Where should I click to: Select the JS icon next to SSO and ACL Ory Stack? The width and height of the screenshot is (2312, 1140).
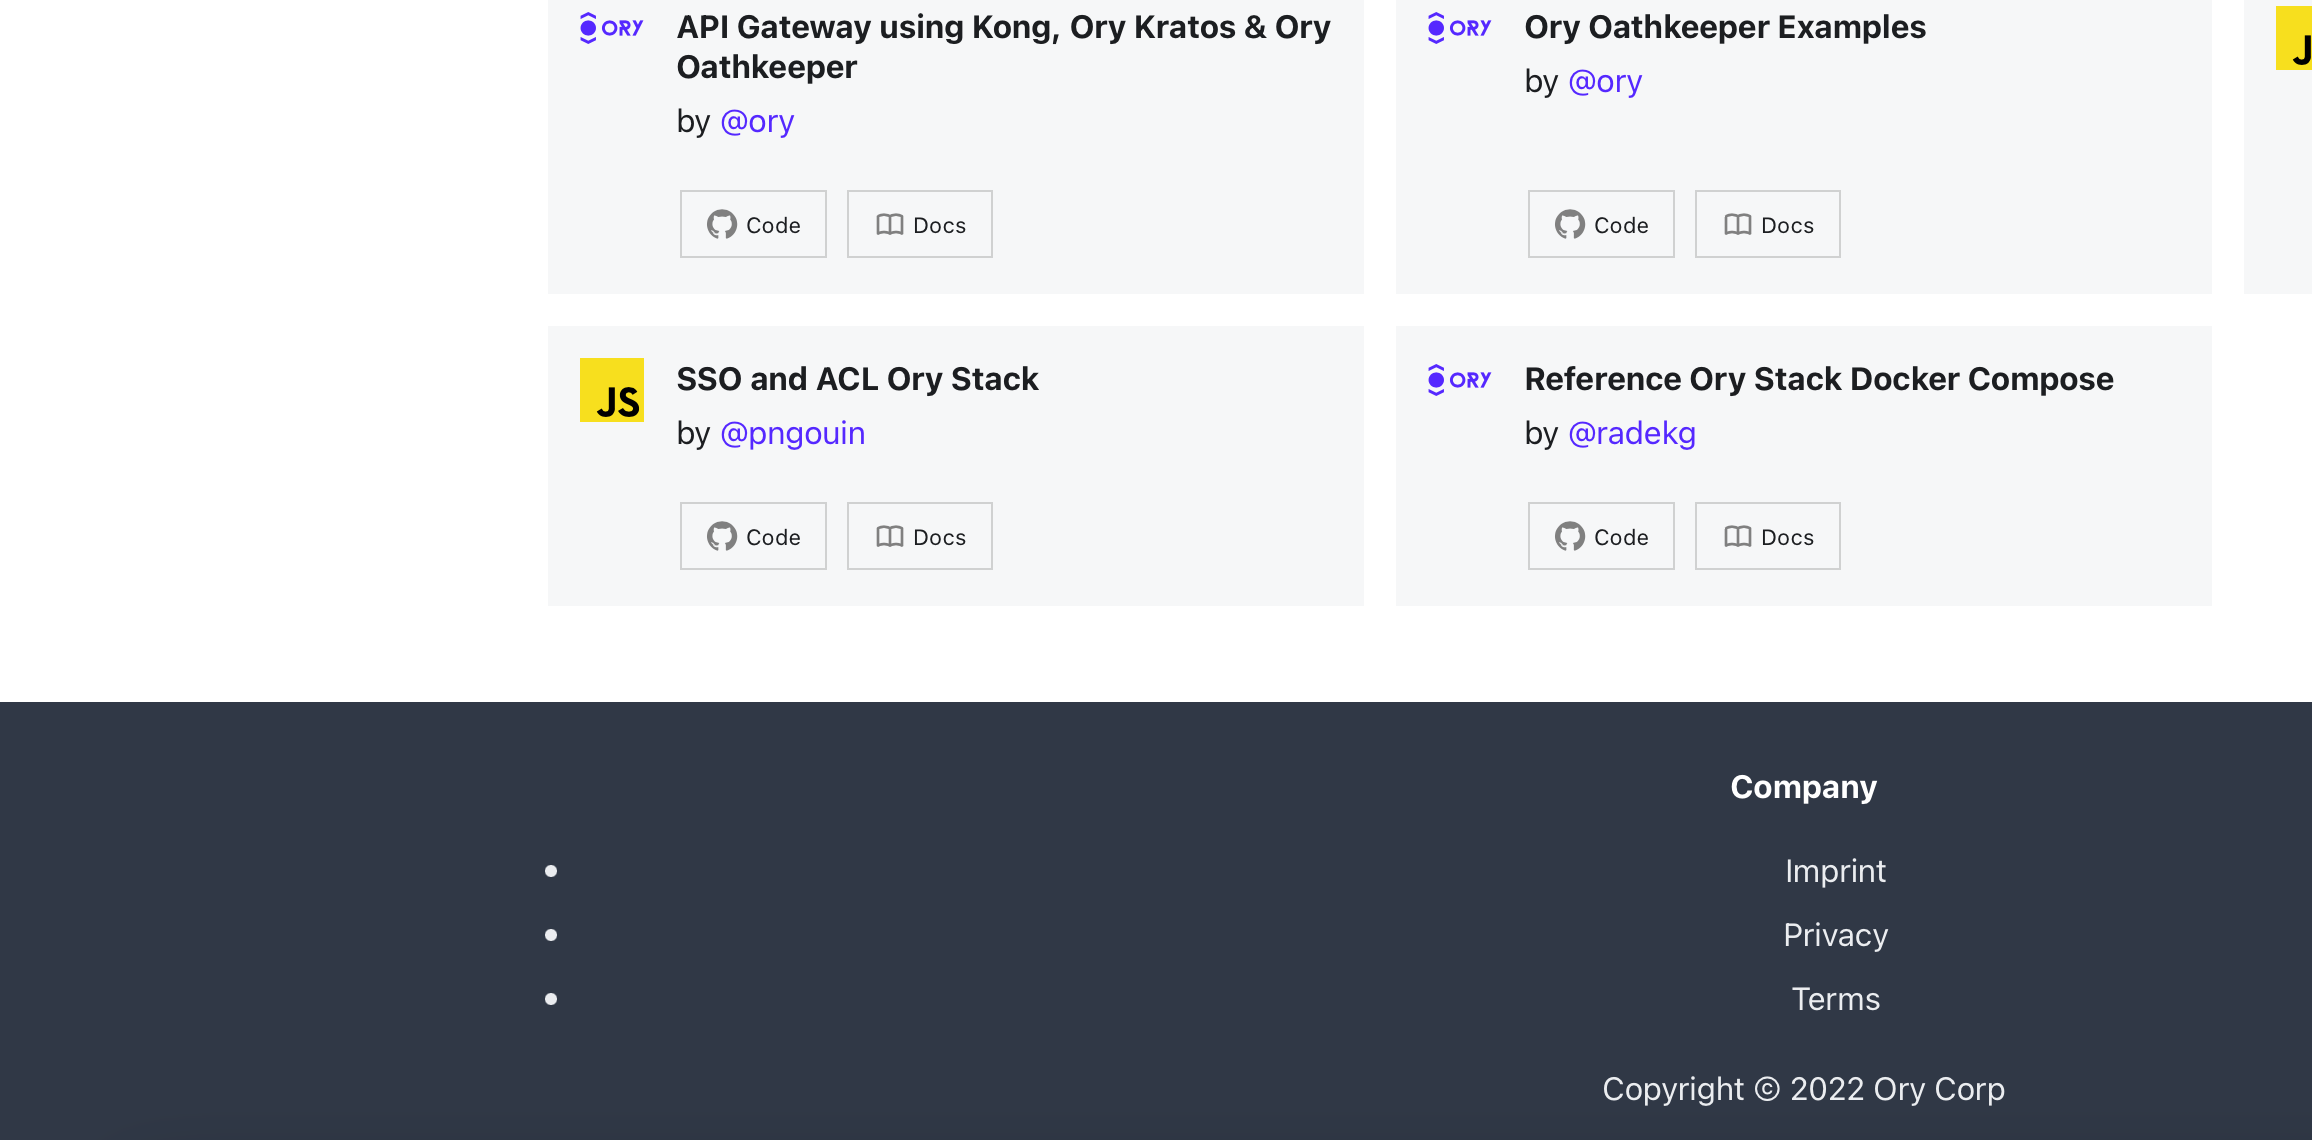(x=611, y=390)
